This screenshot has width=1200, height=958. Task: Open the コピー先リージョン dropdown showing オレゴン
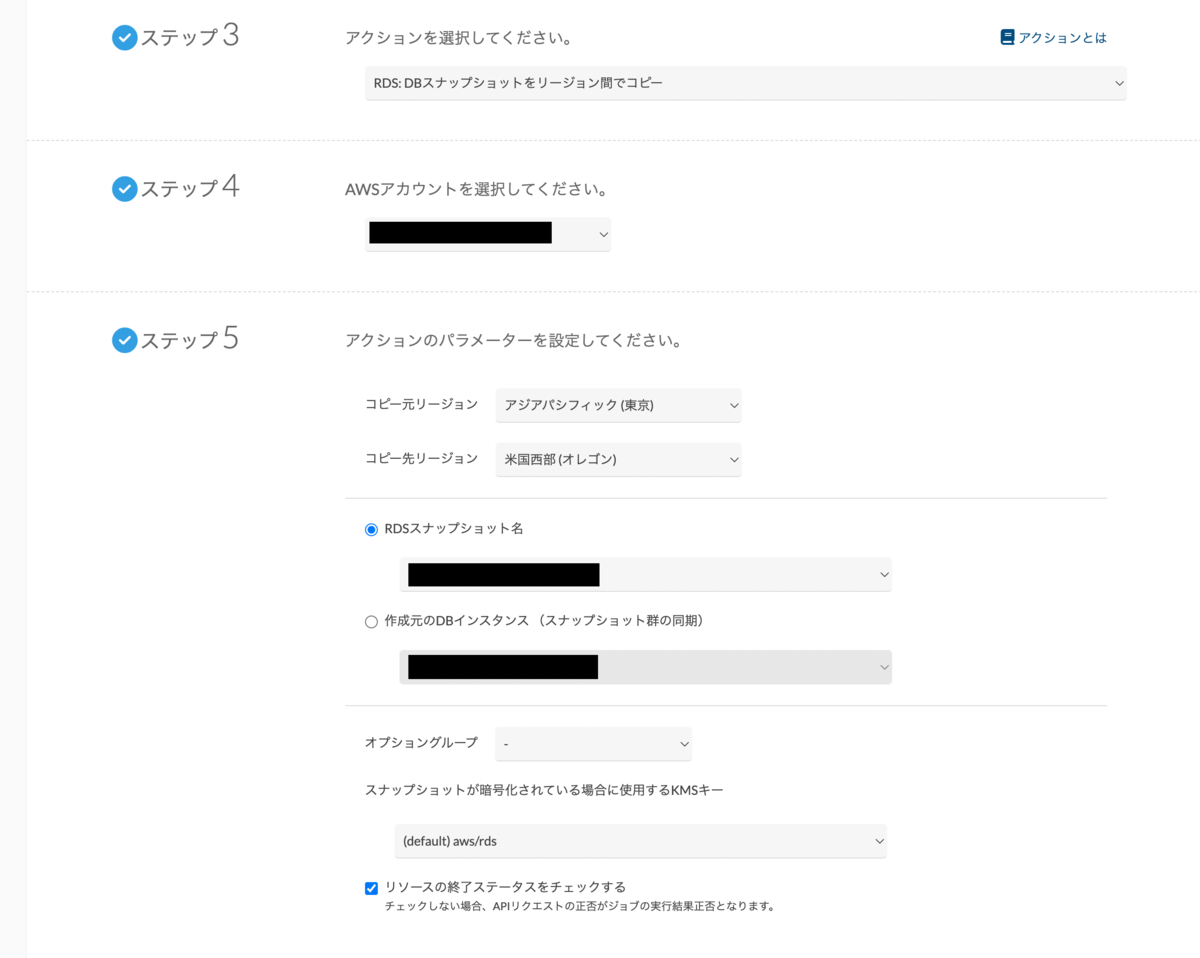(618, 459)
